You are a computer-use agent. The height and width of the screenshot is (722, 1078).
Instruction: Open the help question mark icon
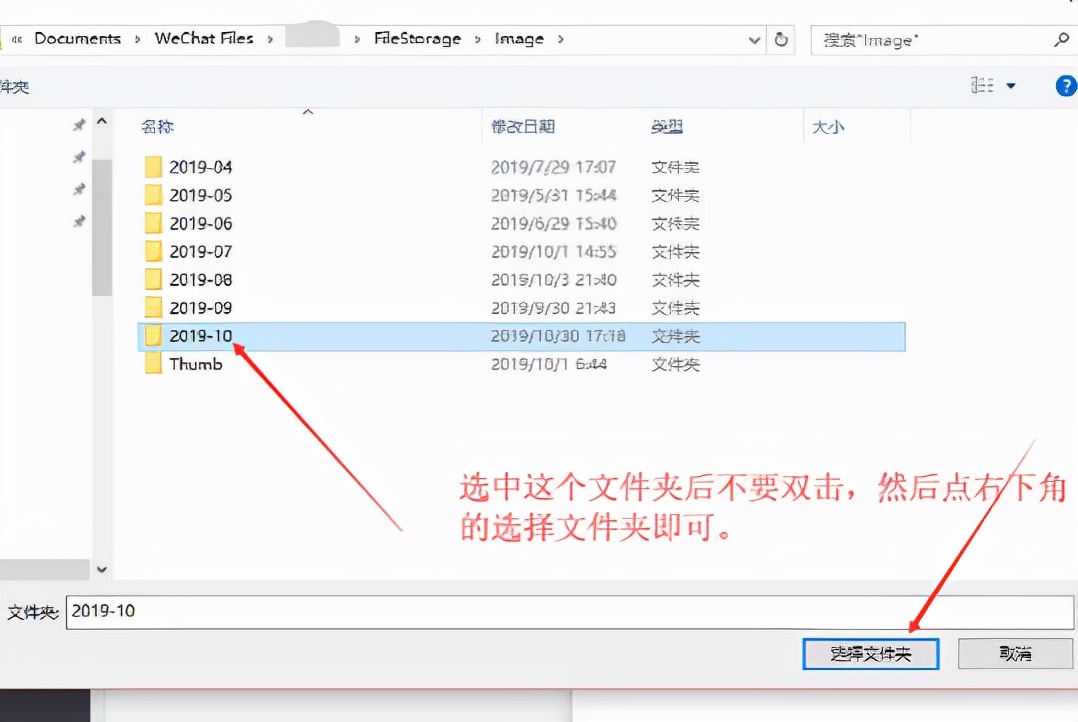click(x=1066, y=86)
